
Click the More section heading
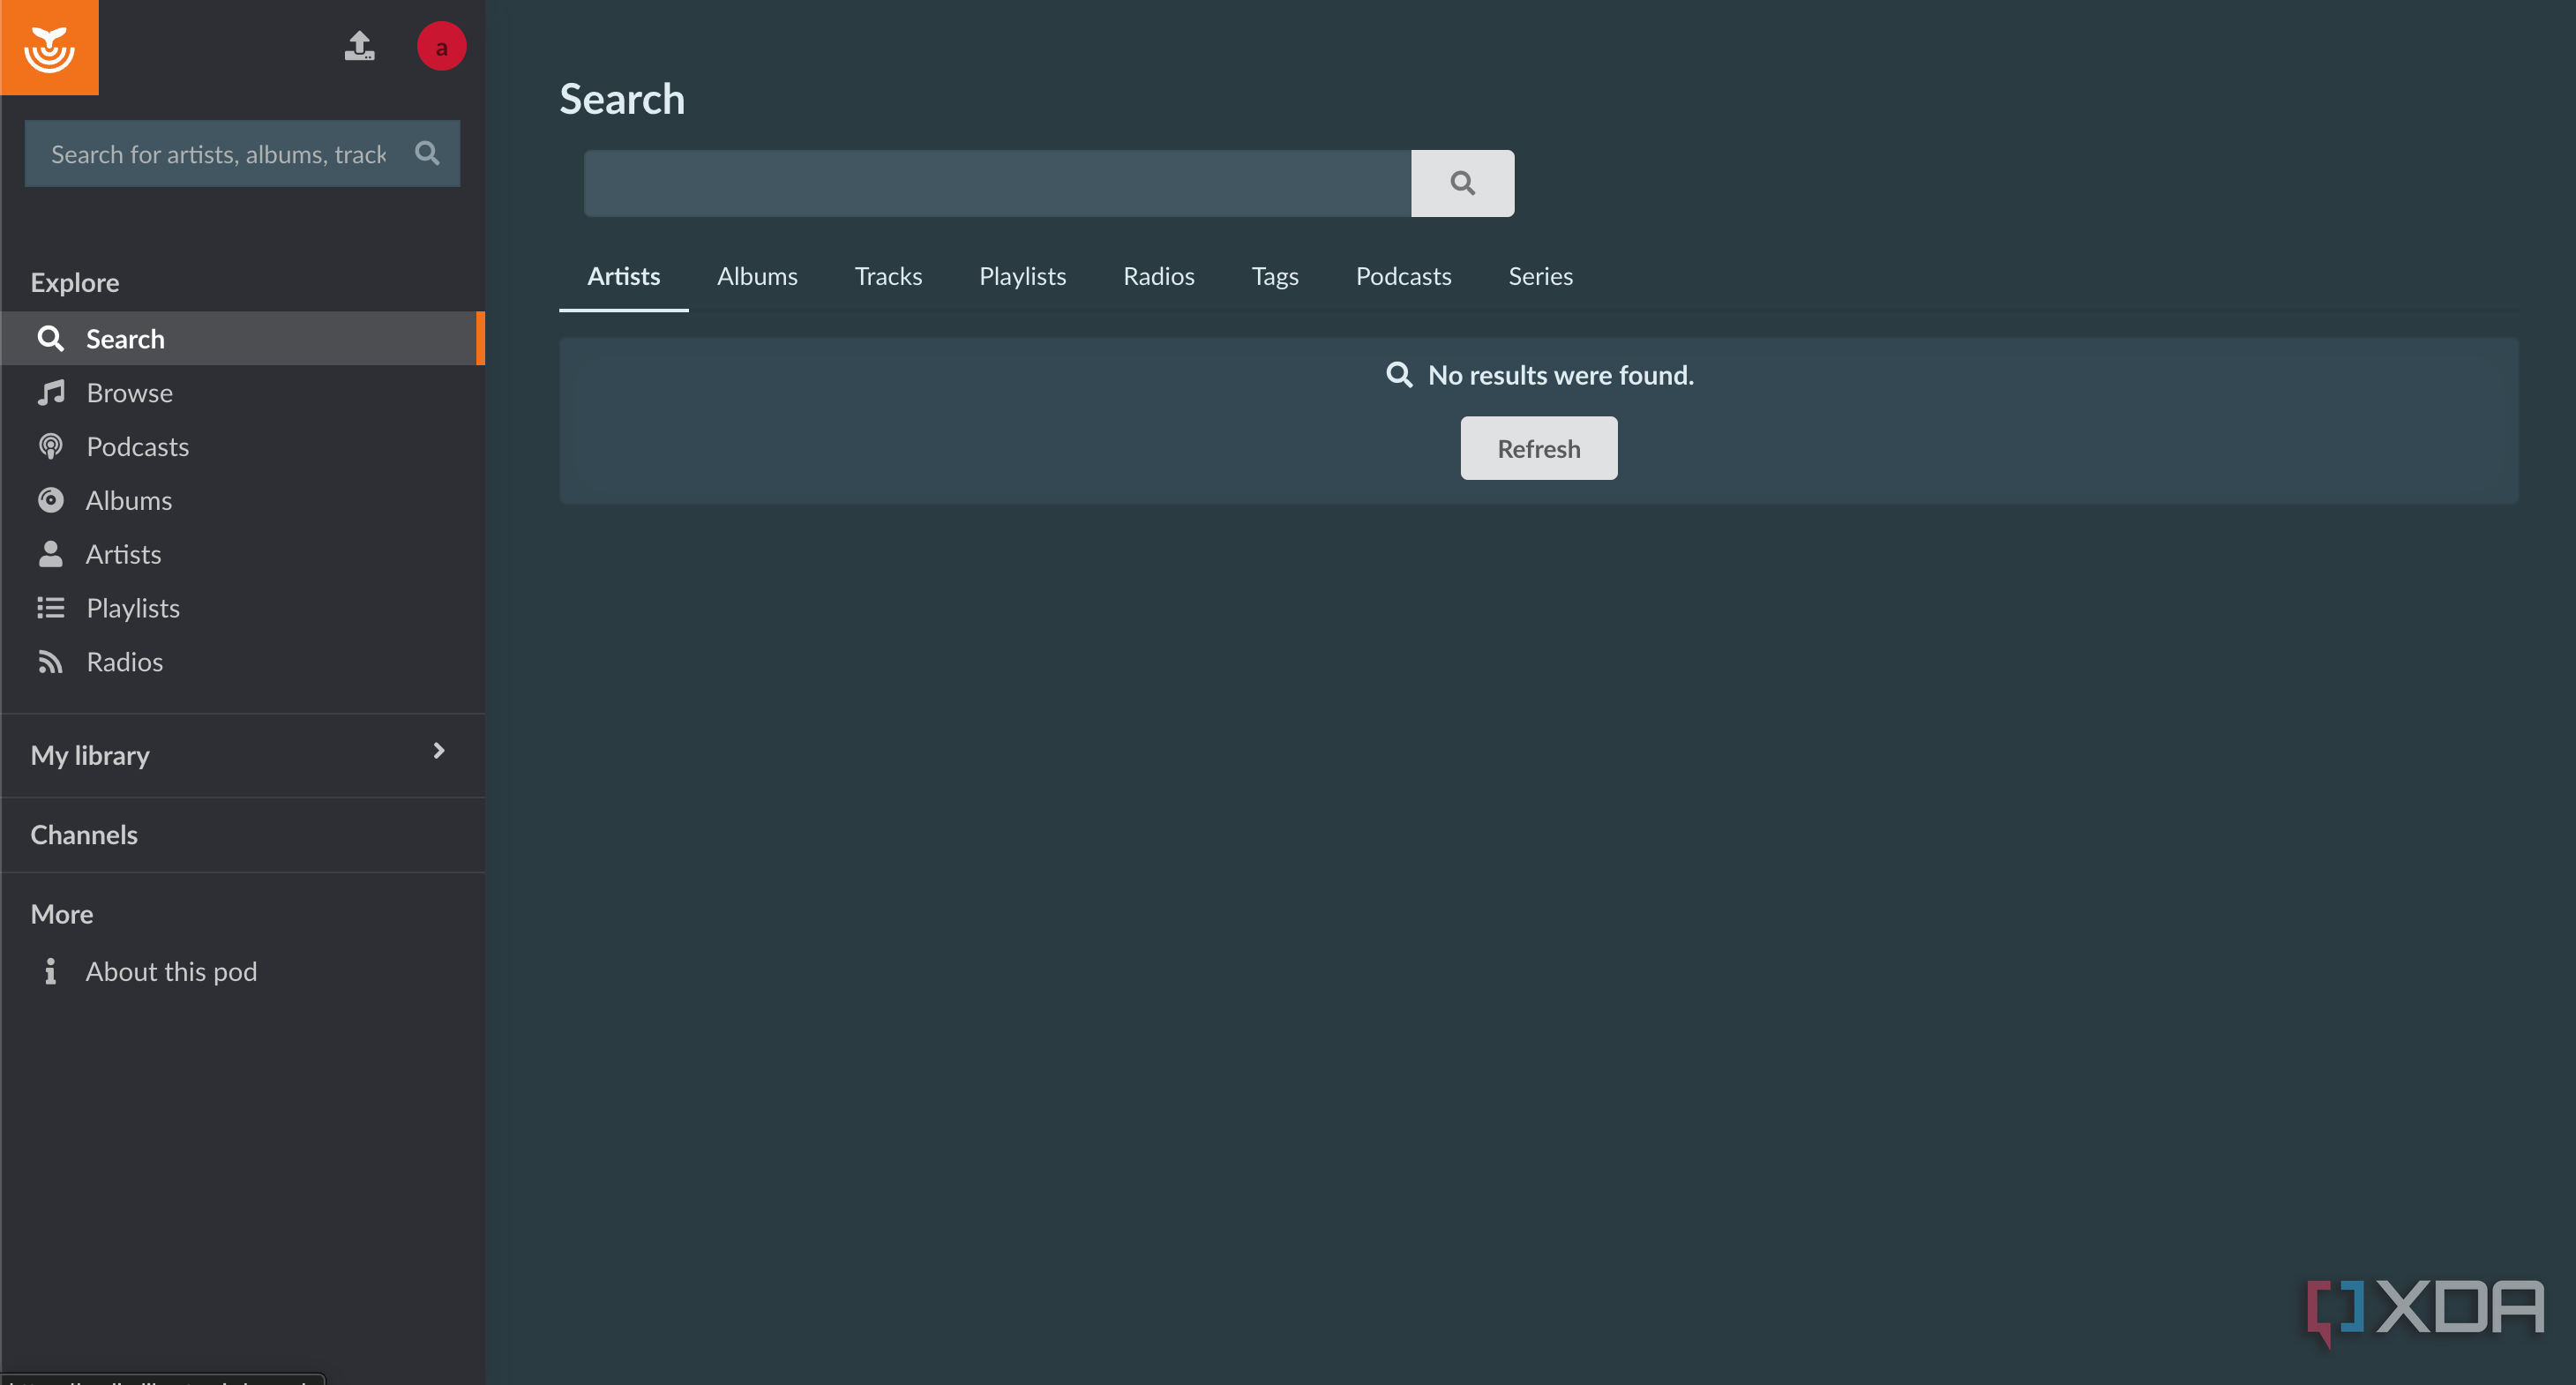tap(62, 914)
